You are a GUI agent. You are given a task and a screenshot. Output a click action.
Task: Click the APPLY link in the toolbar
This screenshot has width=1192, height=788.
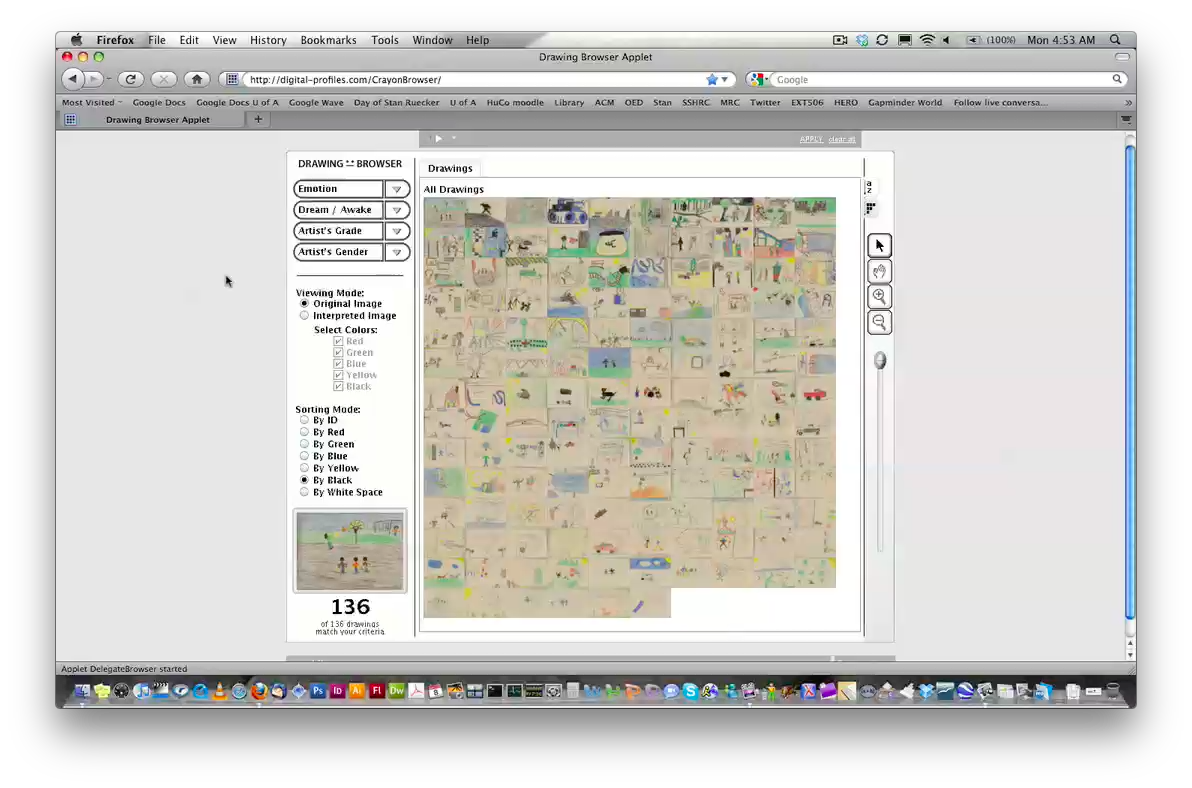coord(810,139)
